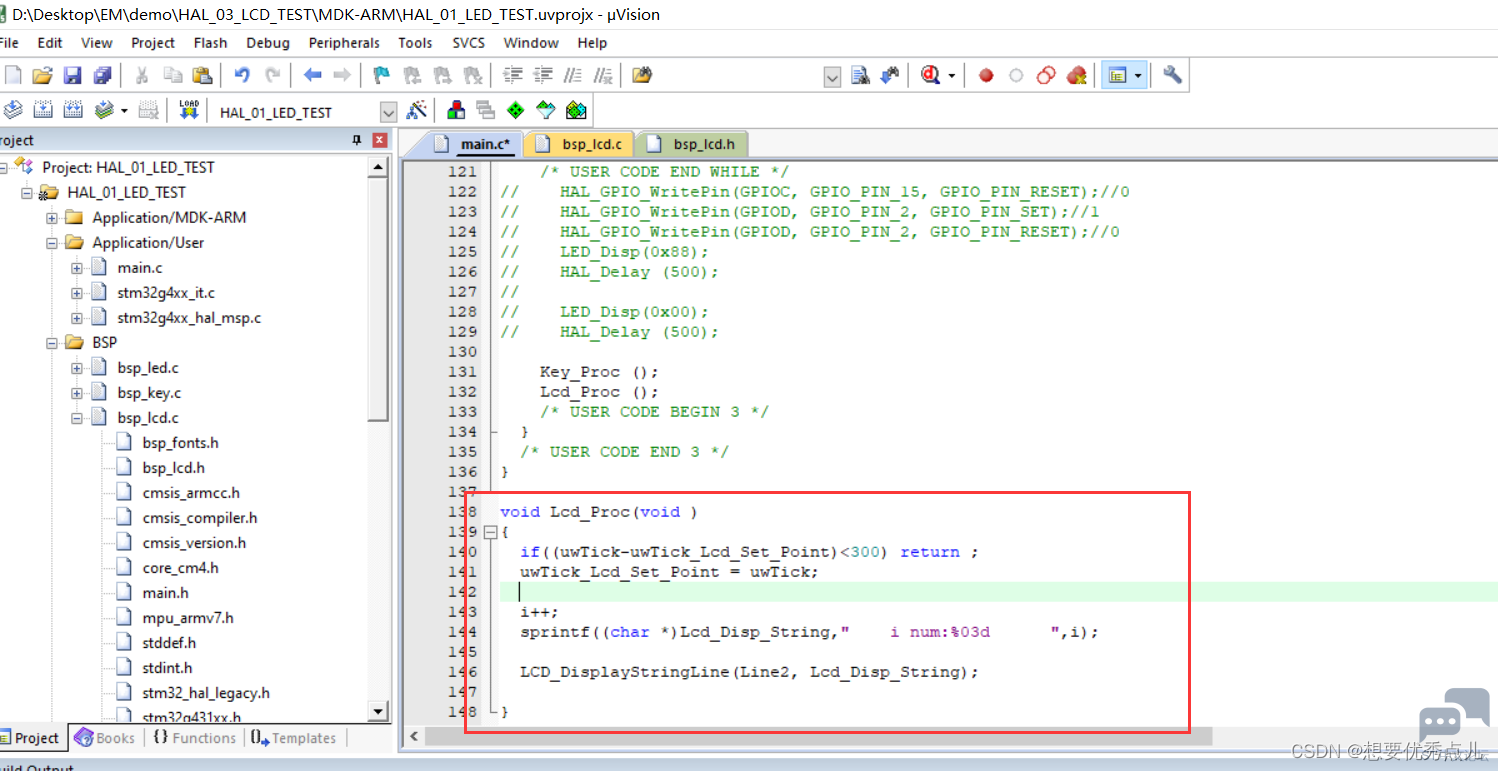Insert a breakpoint with the red dot icon
This screenshot has width=1498, height=771.
click(986, 75)
